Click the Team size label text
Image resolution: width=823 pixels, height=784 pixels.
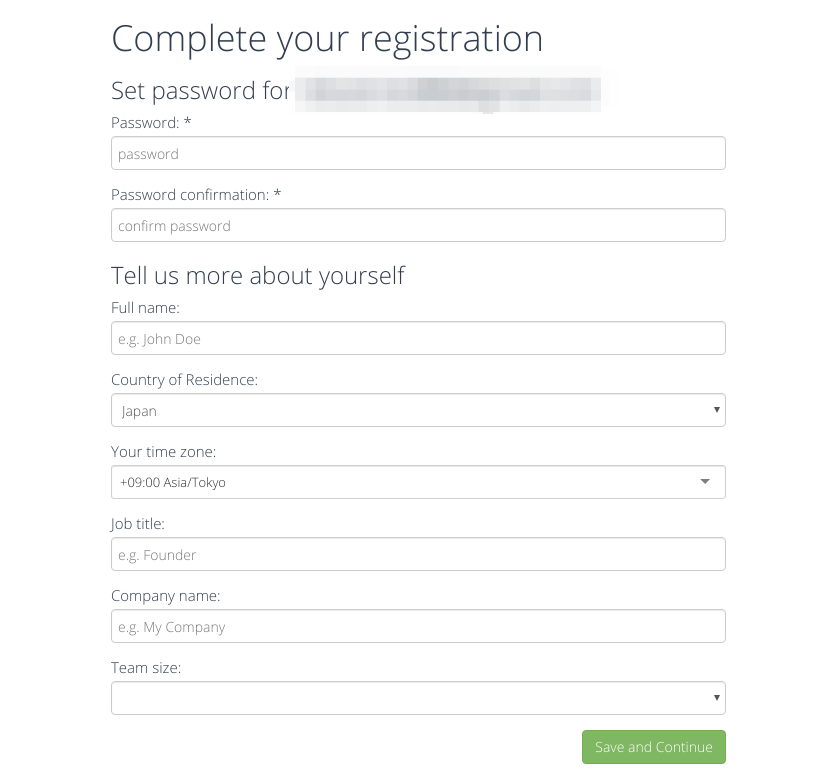click(x=145, y=667)
